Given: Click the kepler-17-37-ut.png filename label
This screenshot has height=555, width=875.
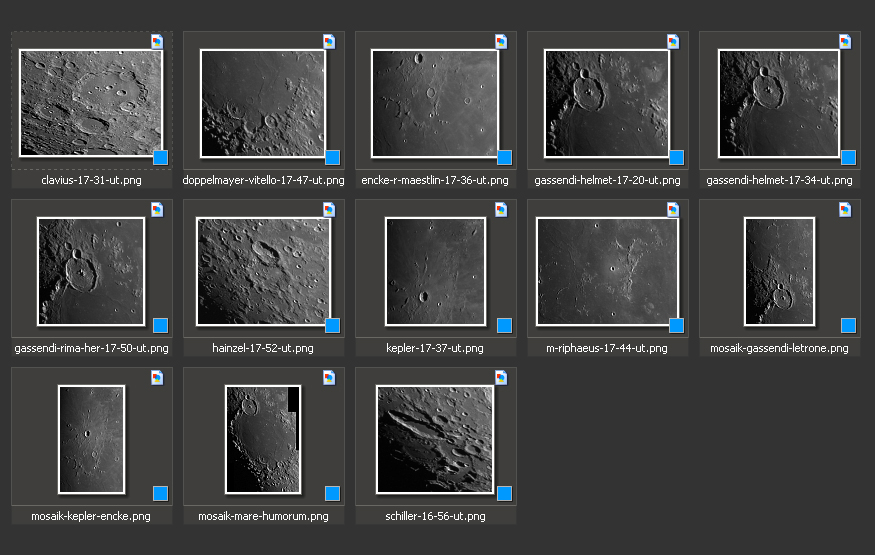Looking at the screenshot, I should tap(435, 348).
